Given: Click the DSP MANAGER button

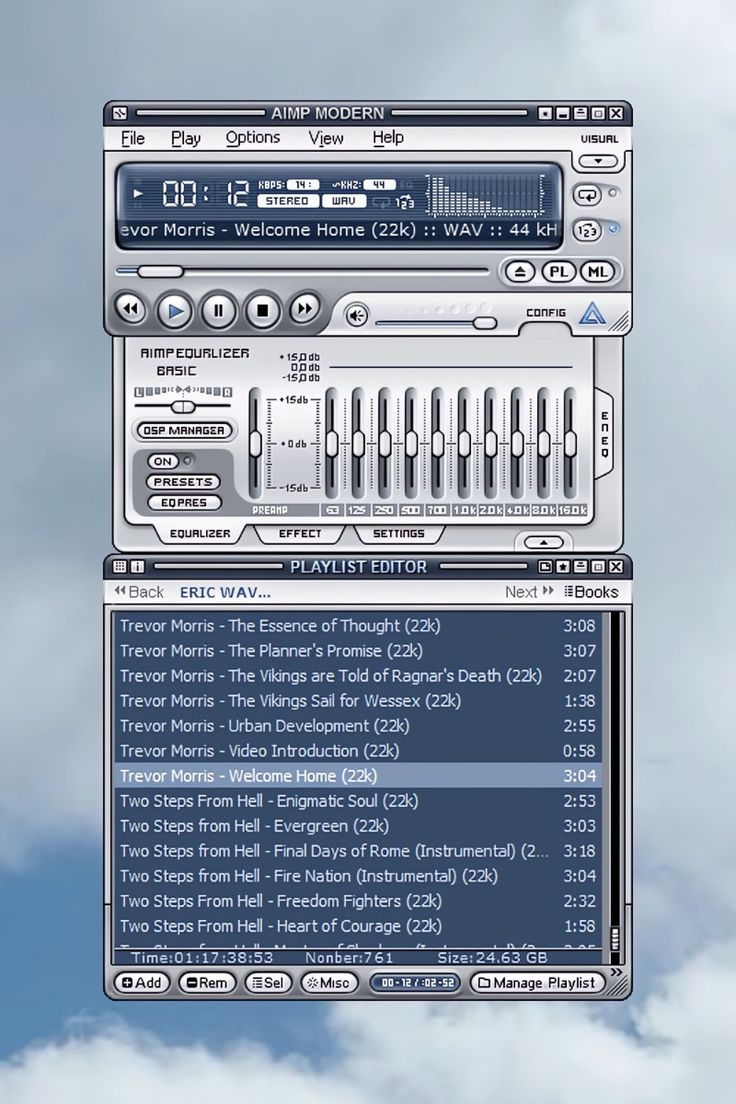Looking at the screenshot, I should point(184,431).
